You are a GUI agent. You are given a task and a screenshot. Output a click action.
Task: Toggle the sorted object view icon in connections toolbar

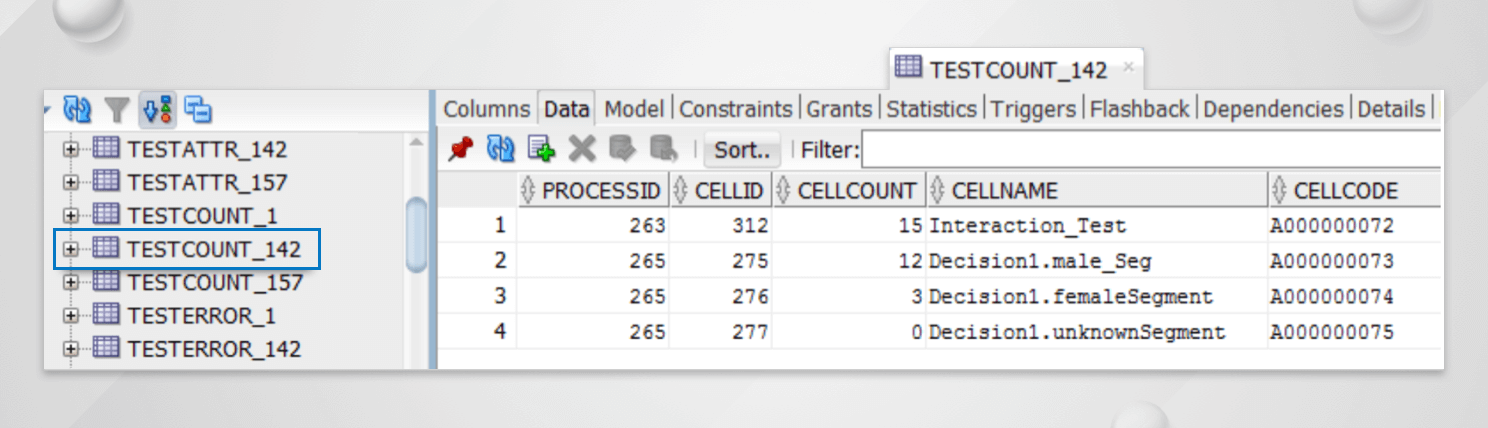(x=158, y=109)
